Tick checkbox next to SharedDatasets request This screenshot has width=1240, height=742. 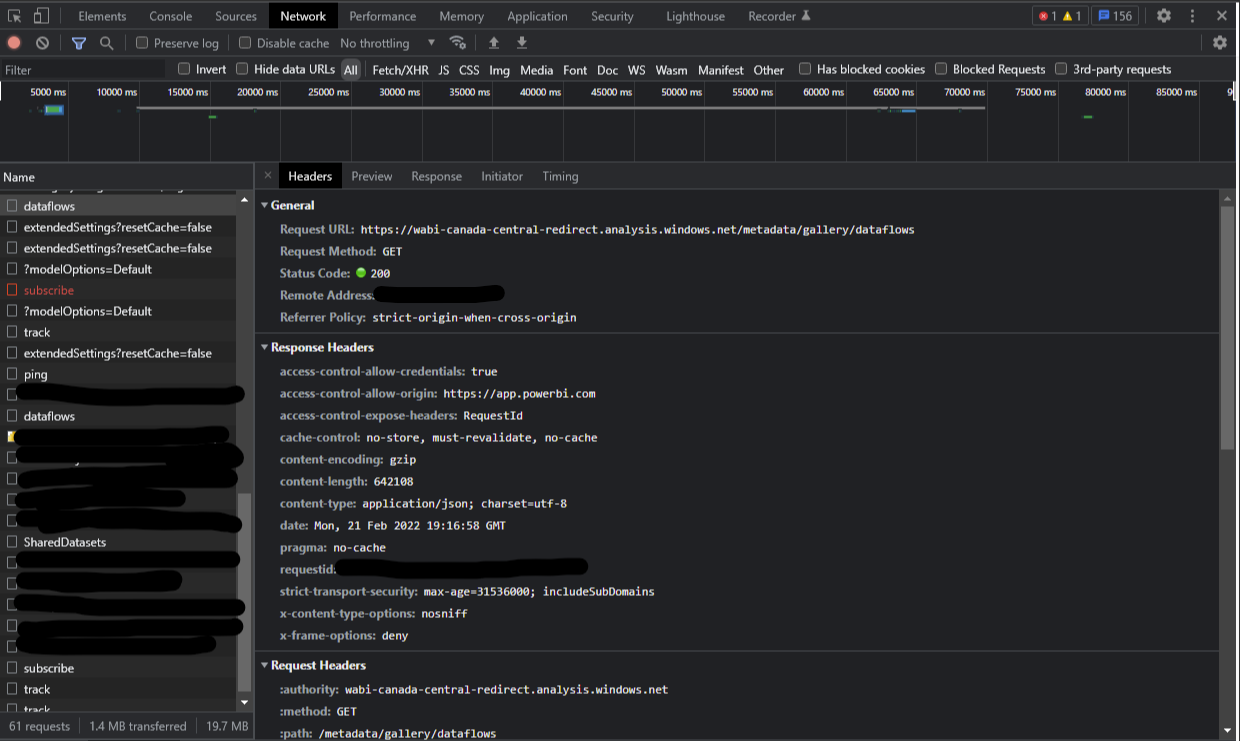pyautogui.click(x=12, y=542)
